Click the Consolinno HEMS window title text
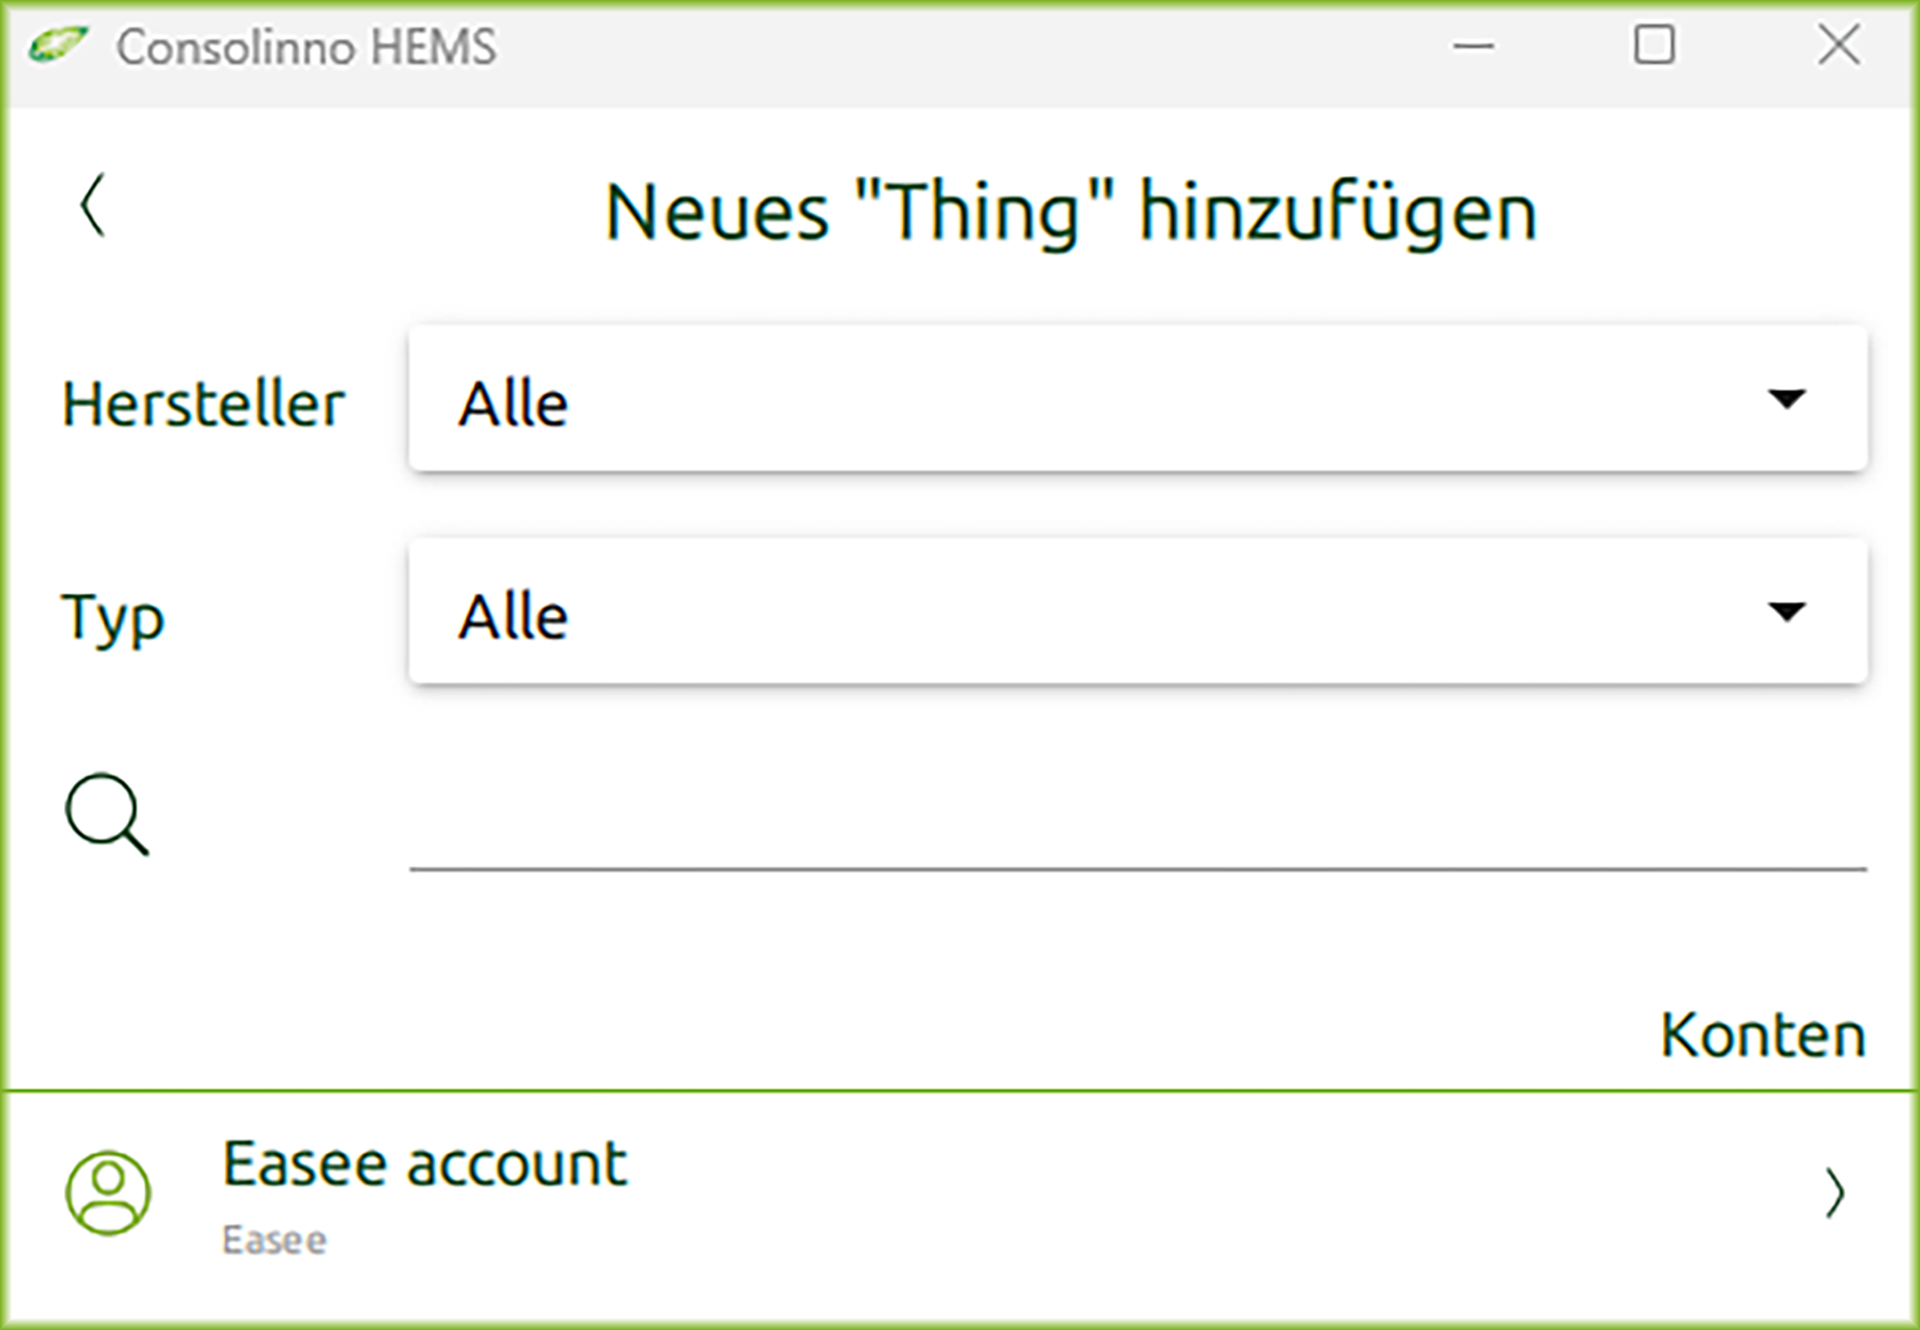 click(x=306, y=47)
